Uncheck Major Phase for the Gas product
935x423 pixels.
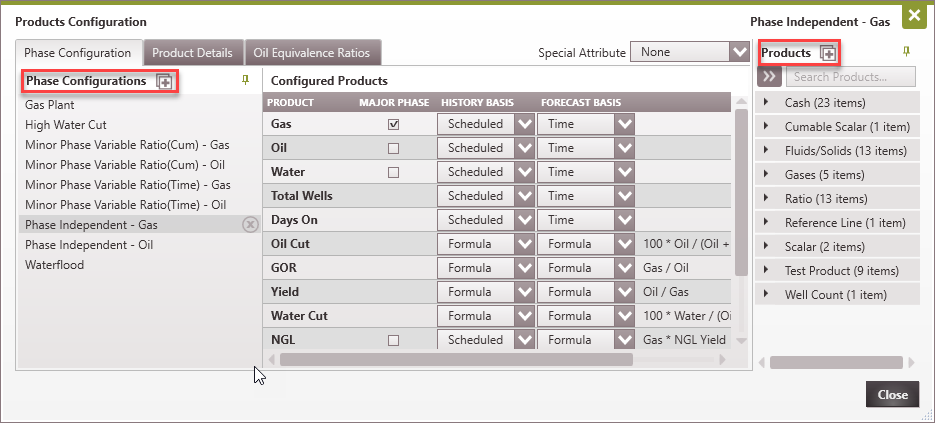coord(393,125)
